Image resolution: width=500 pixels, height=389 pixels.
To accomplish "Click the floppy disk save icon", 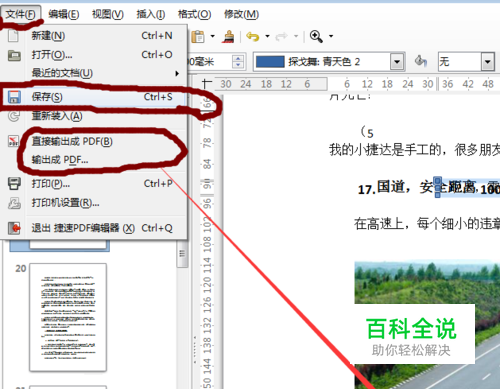I will coord(14,97).
